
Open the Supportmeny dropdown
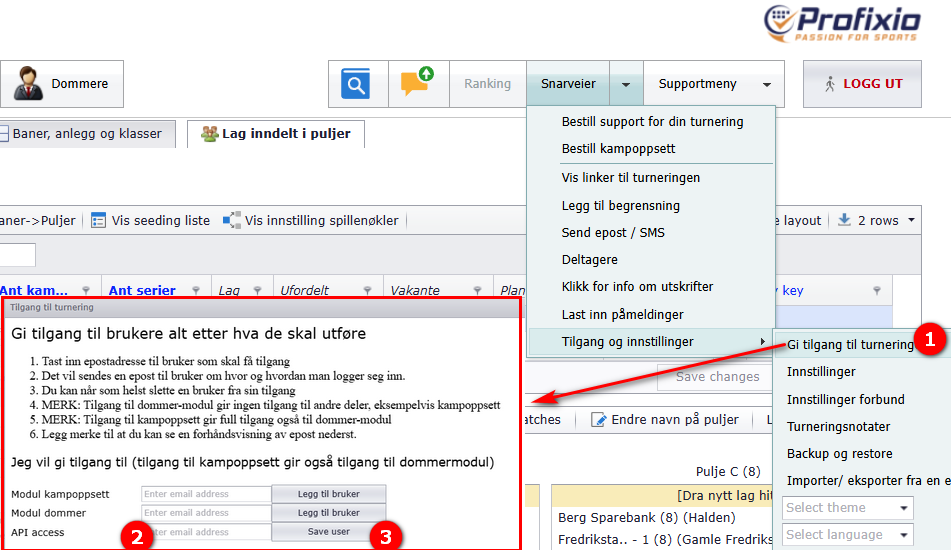pyautogui.click(x=713, y=84)
